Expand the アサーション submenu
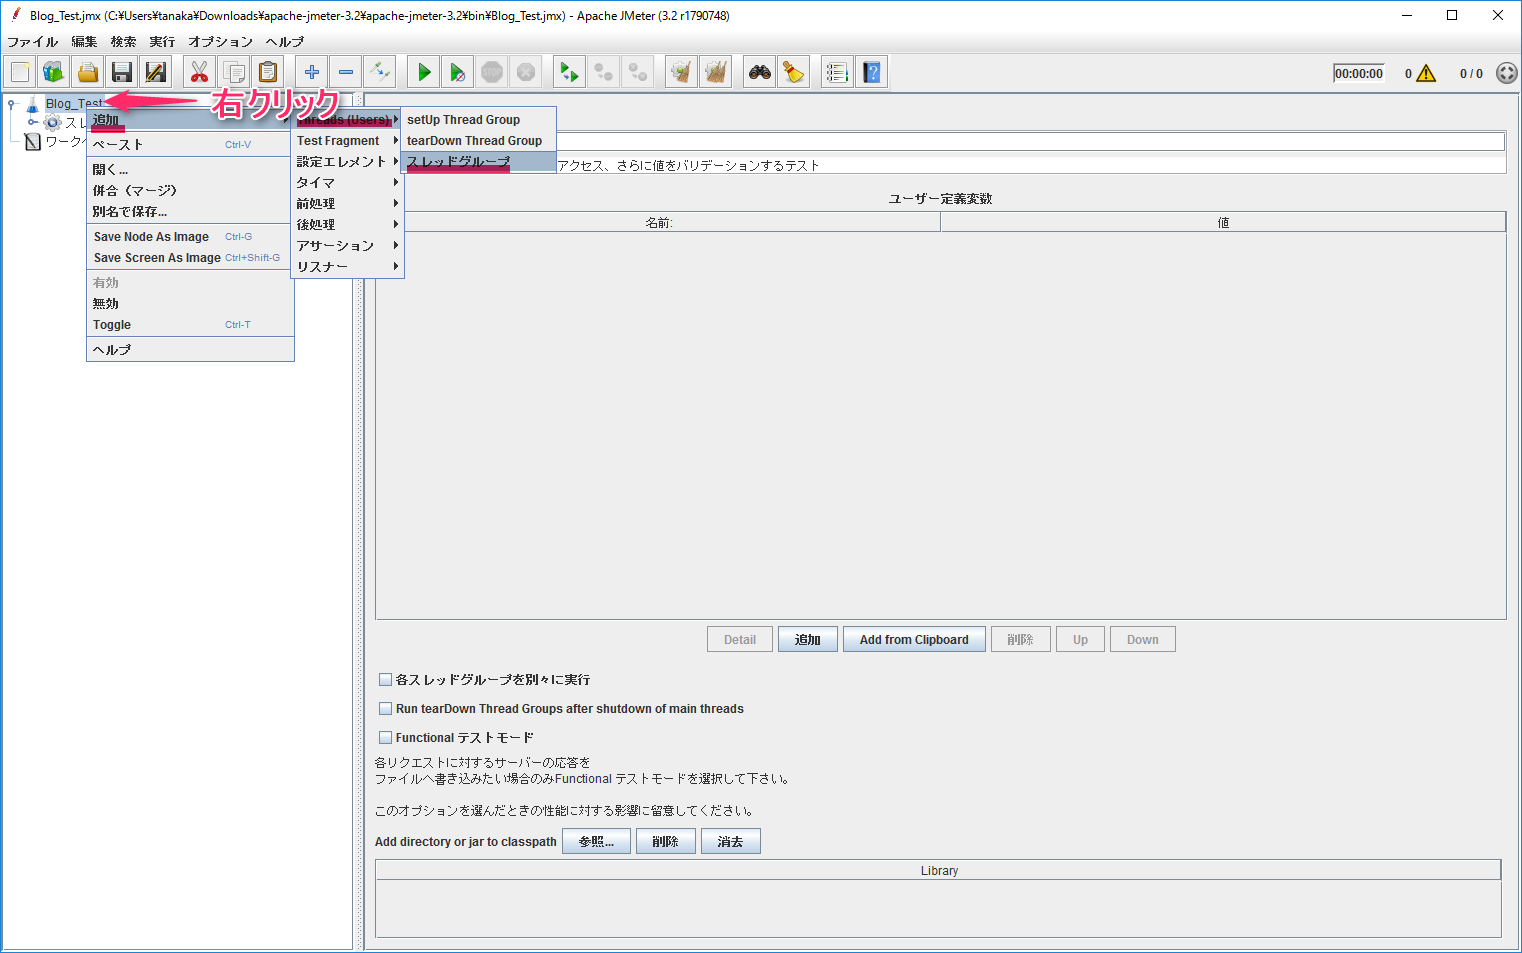Screen dimensions: 1522x953 [347, 246]
